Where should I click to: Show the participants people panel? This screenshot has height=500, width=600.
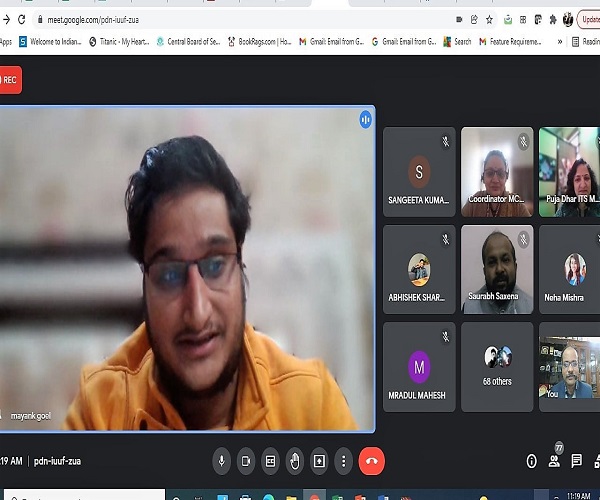pyautogui.click(x=554, y=461)
